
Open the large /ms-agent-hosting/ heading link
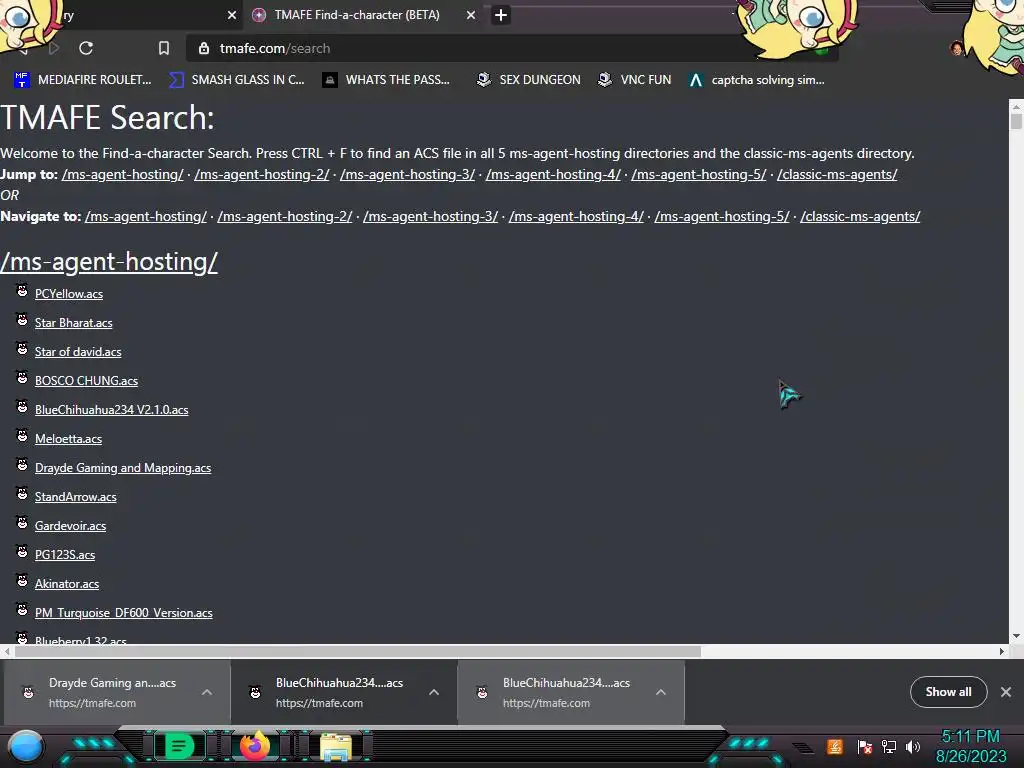(109, 261)
